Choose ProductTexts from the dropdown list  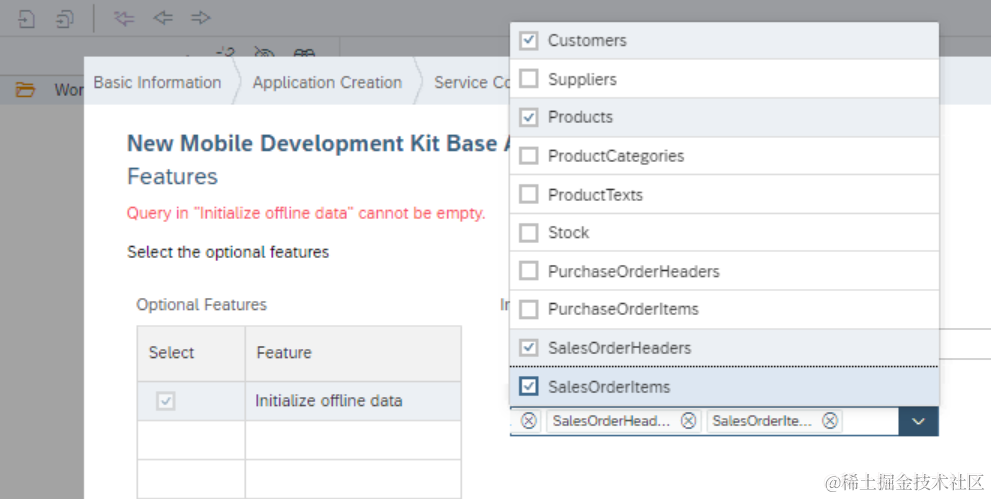(x=595, y=194)
